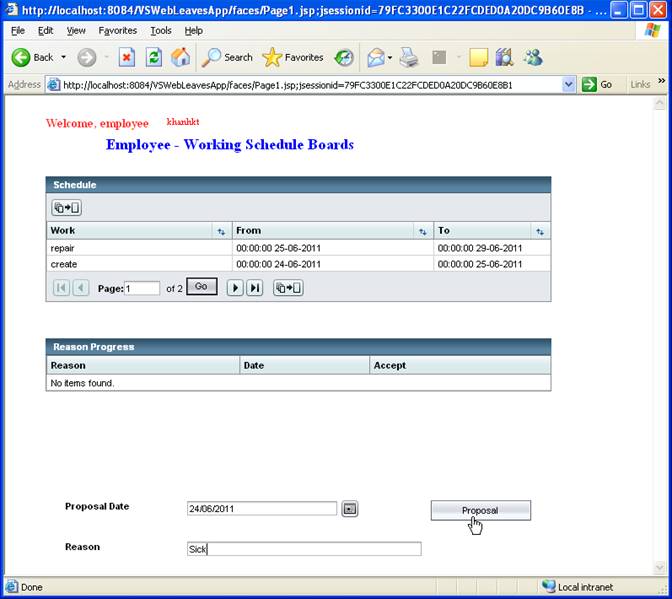Click the Forward navigation button
The width and height of the screenshot is (672, 599).
[x=87, y=57]
